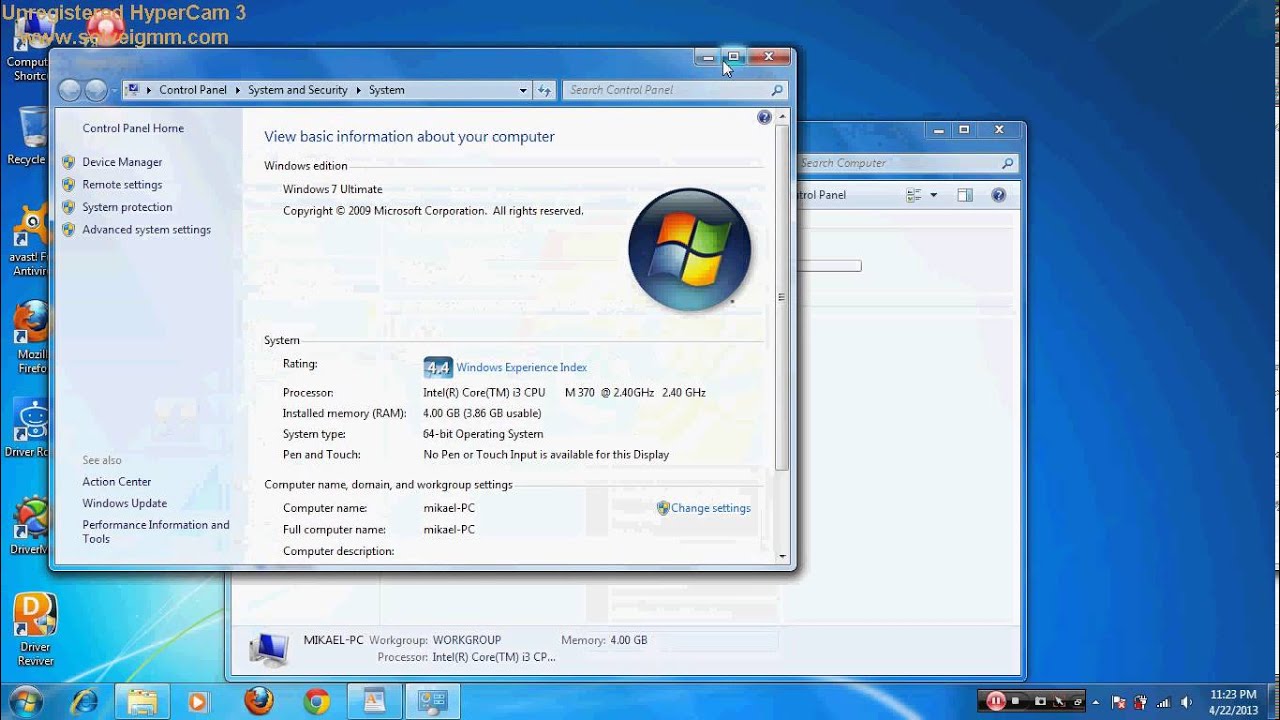This screenshot has width=1280, height=720.
Task: Open Recycle Bin on desktop
Action: [x=30, y=136]
